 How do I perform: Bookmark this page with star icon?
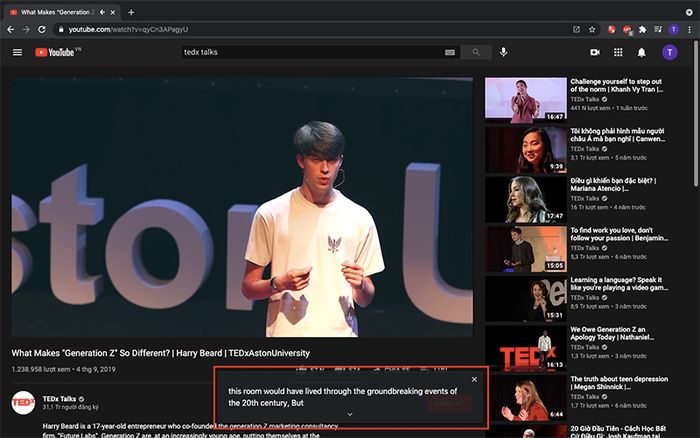click(592, 29)
